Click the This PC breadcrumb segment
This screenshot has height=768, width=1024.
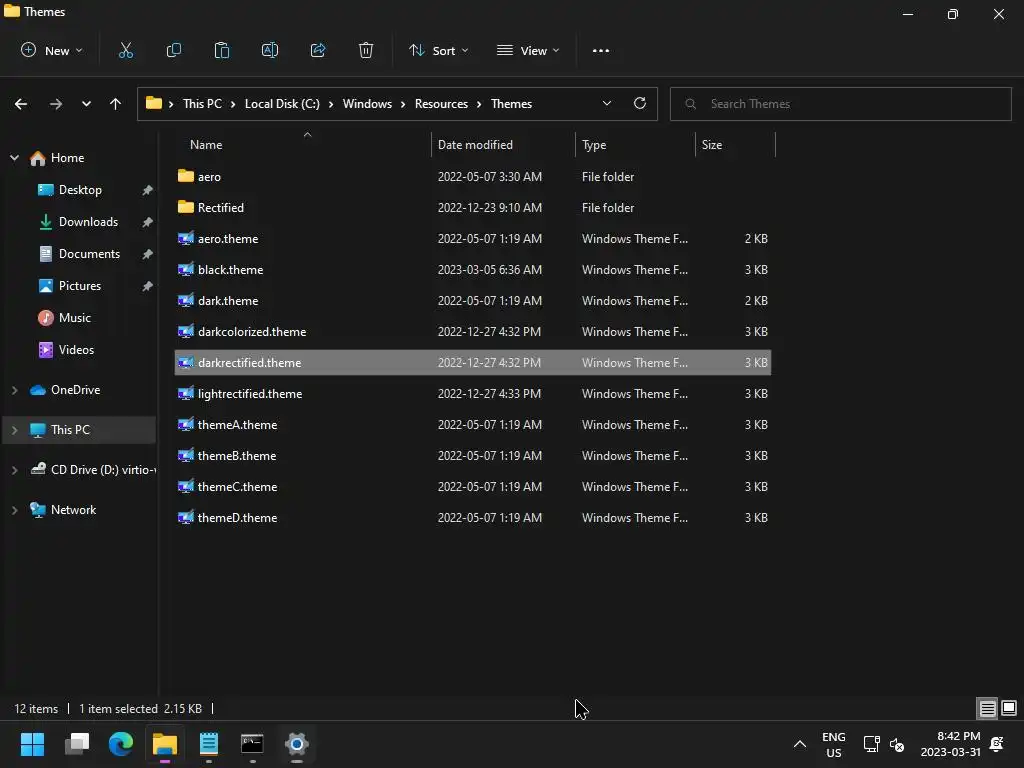click(202, 104)
